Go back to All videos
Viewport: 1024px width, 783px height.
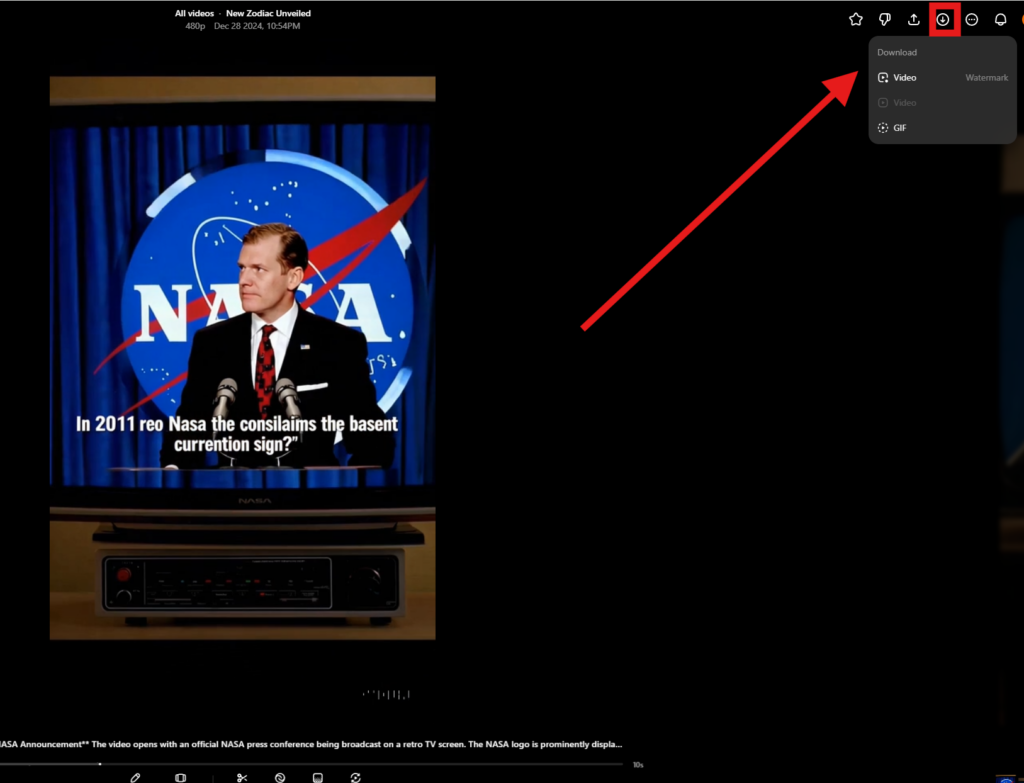click(194, 14)
